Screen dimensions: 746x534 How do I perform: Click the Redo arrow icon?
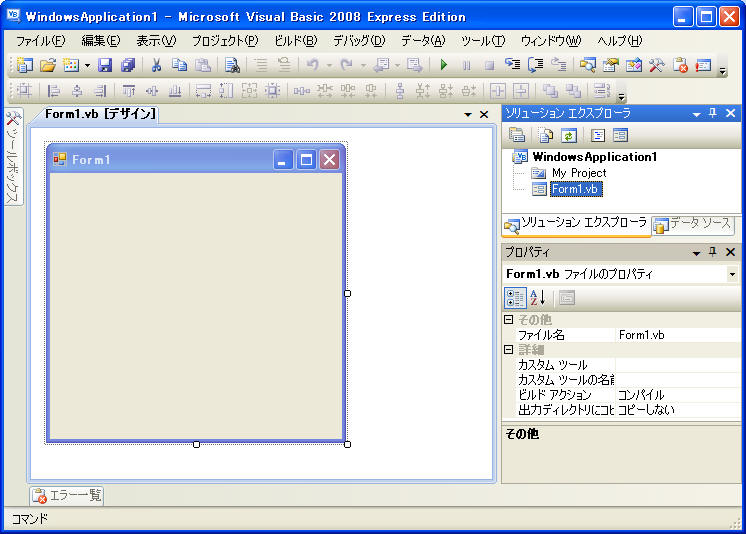(346, 65)
